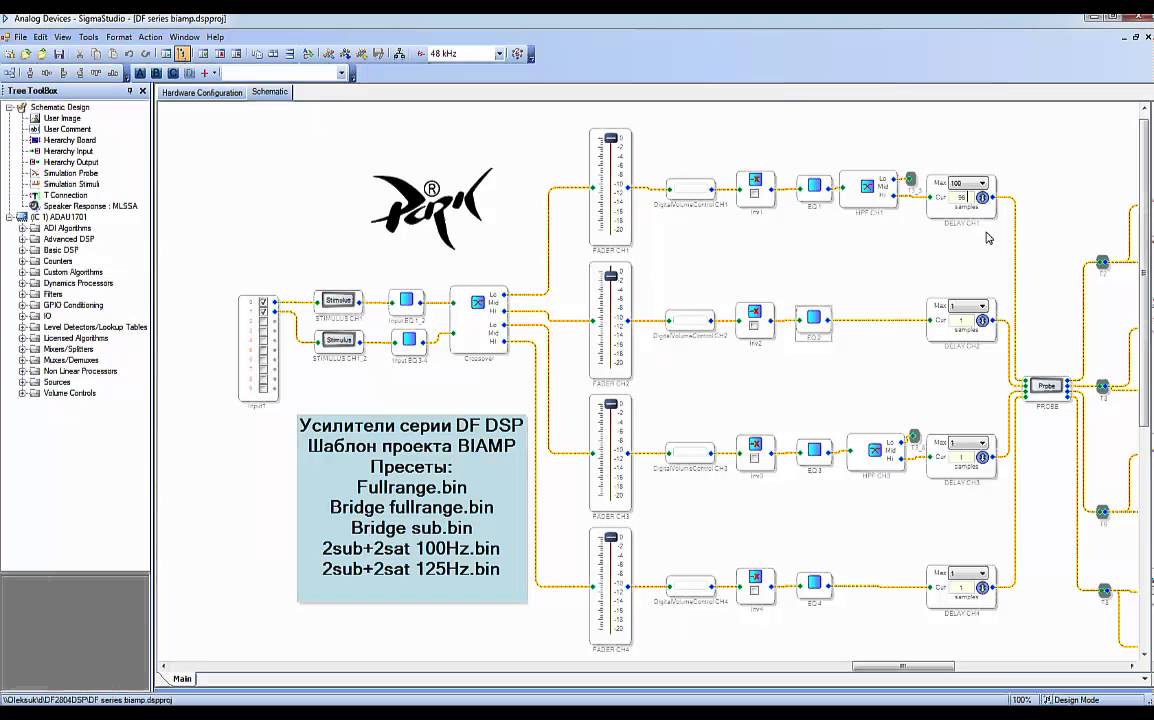This screenshot has height=720, width=1154.
Task: Expand the ADI Algorithms tree folder
Action: 22,228
